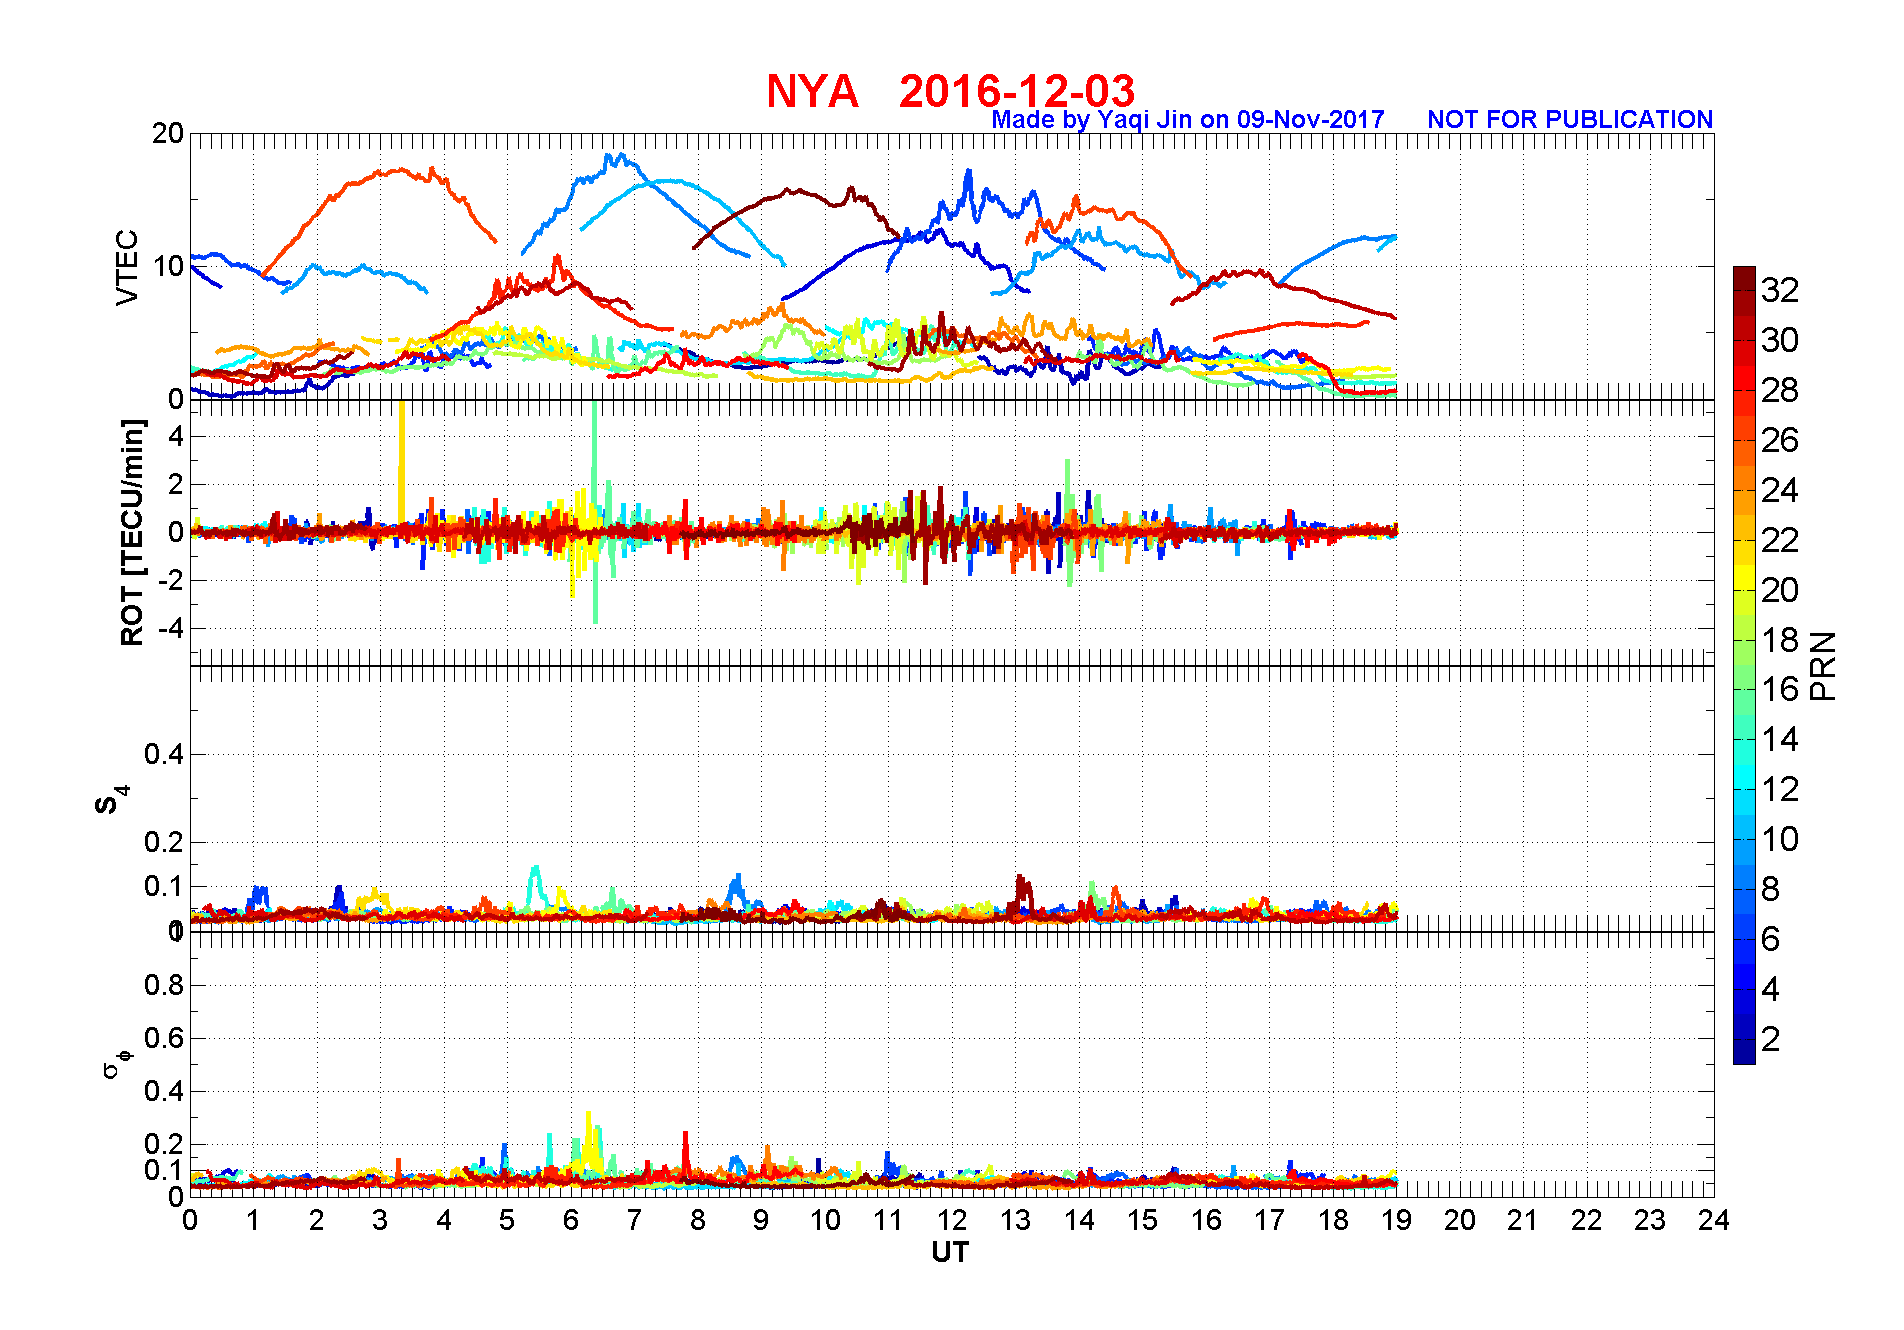Click the colorbar tick label 2
Image resolution: width=1904 pixels, height=1330 pixels.
click(x=1771, y=1039)
